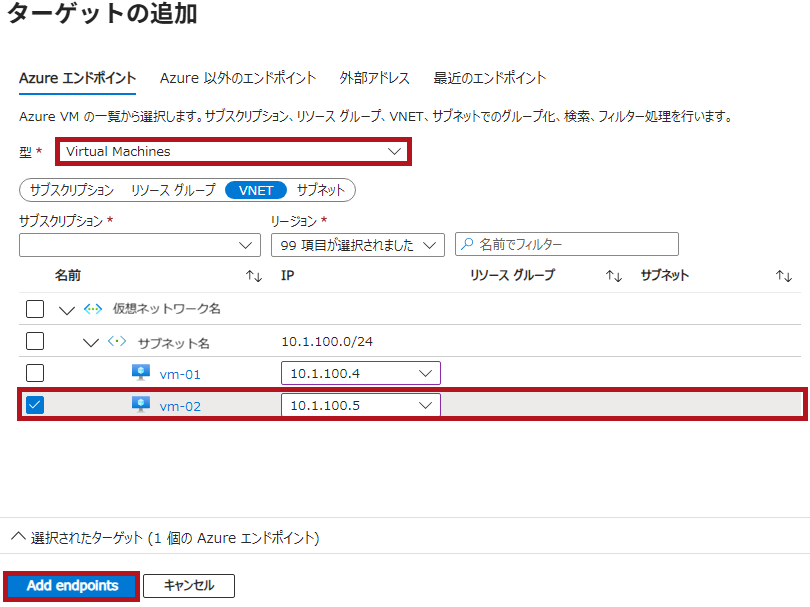Collapse the サブネット名 tree node
The height and width of the screenshot is (607, 810).
91,342
